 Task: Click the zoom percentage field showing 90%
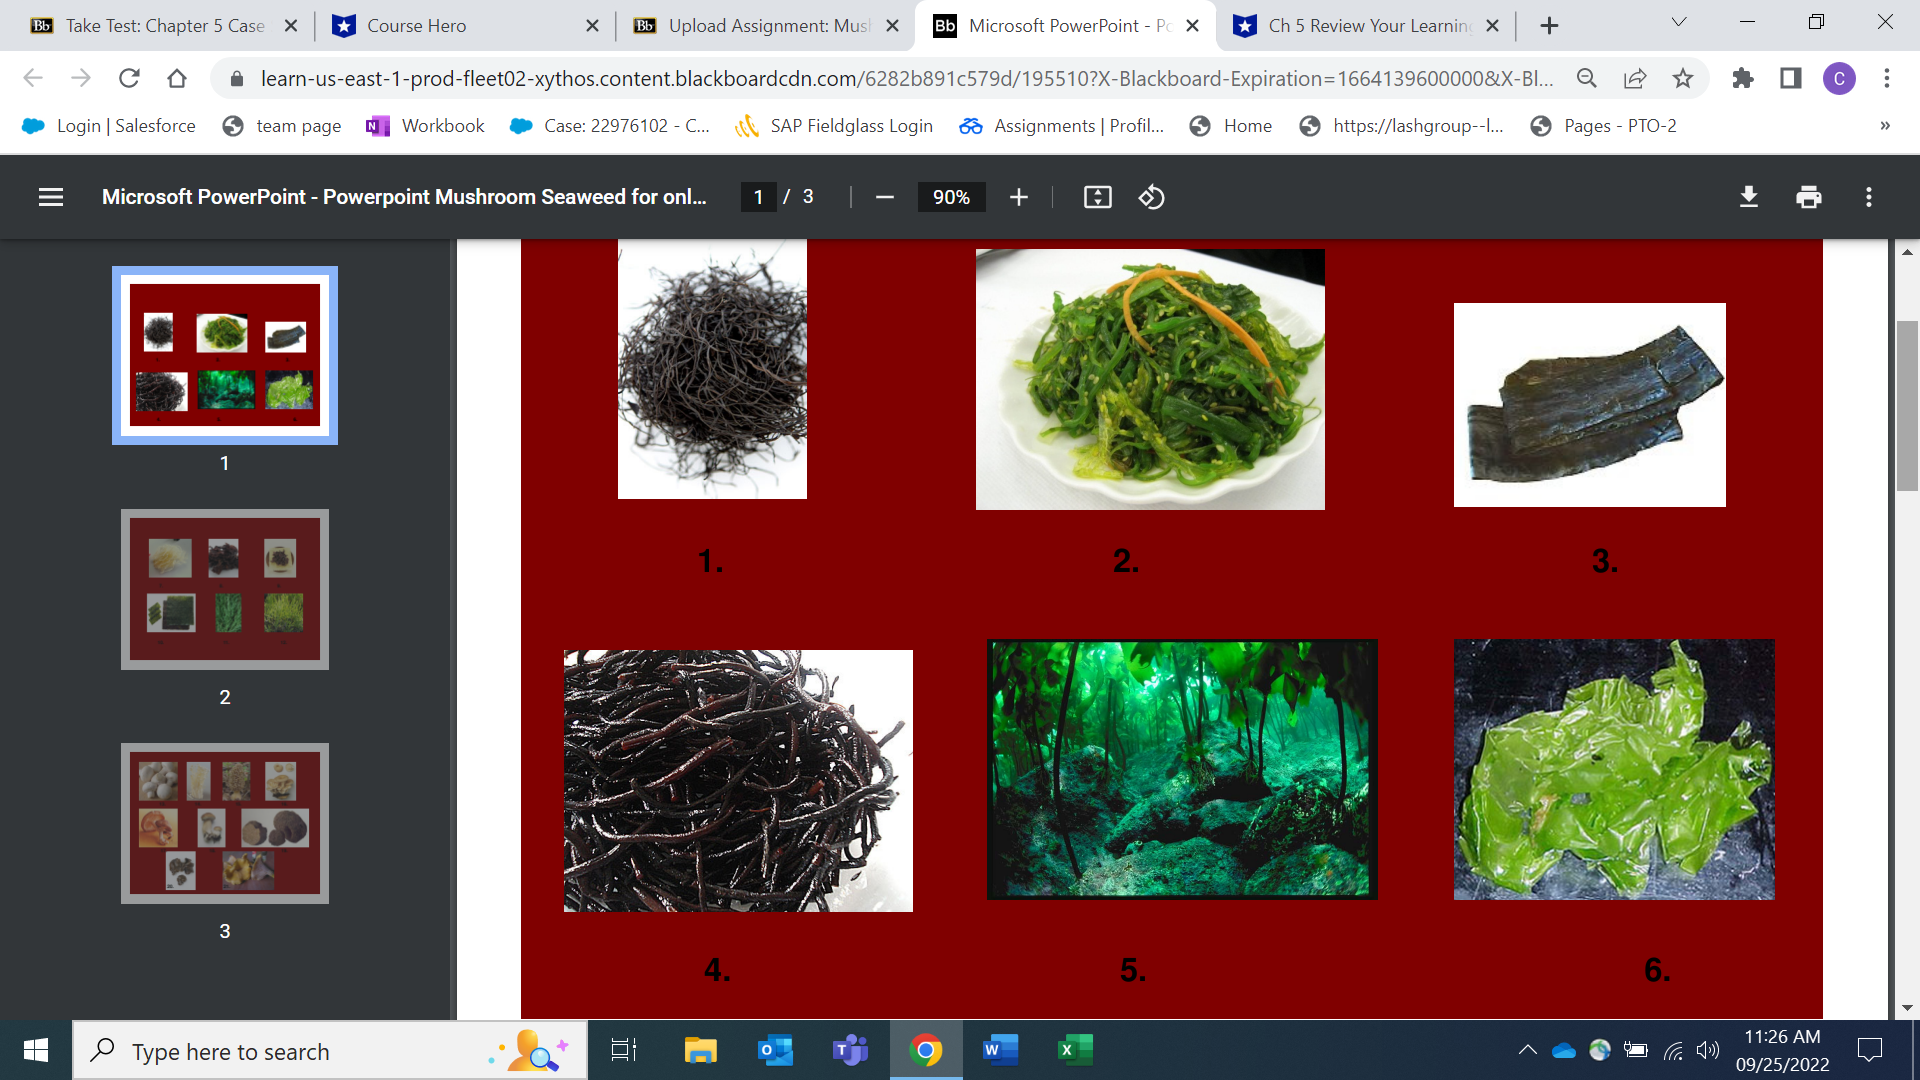[951, 197]
